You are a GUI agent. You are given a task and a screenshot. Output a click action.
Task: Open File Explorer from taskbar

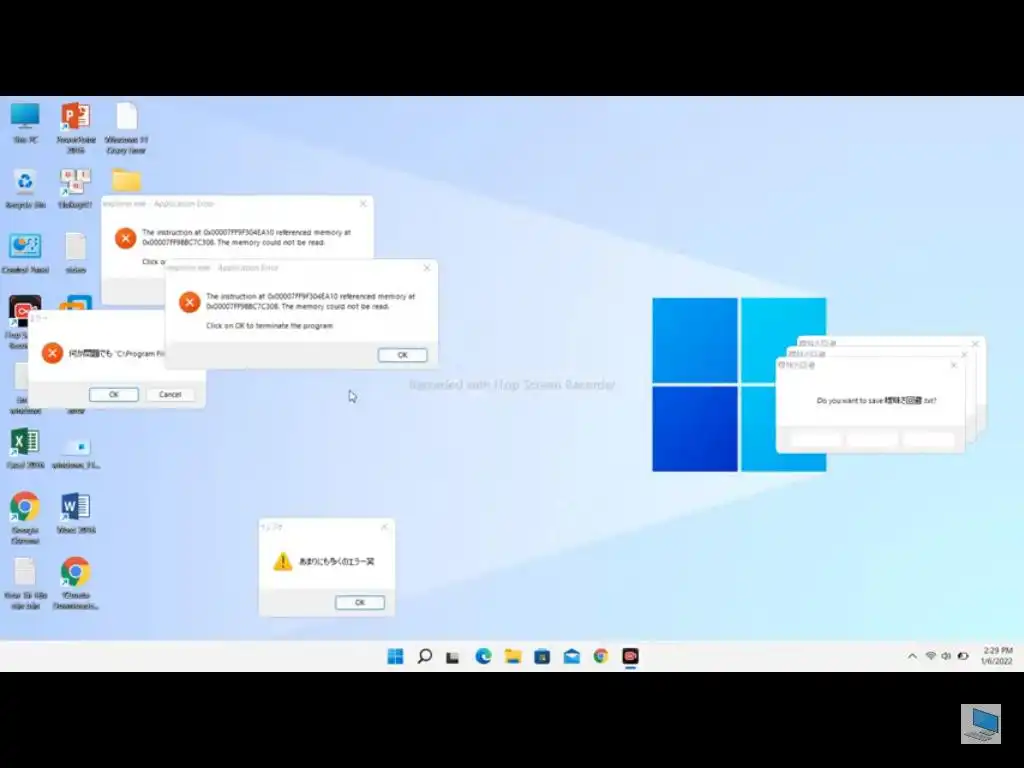[x=513, y=656]
